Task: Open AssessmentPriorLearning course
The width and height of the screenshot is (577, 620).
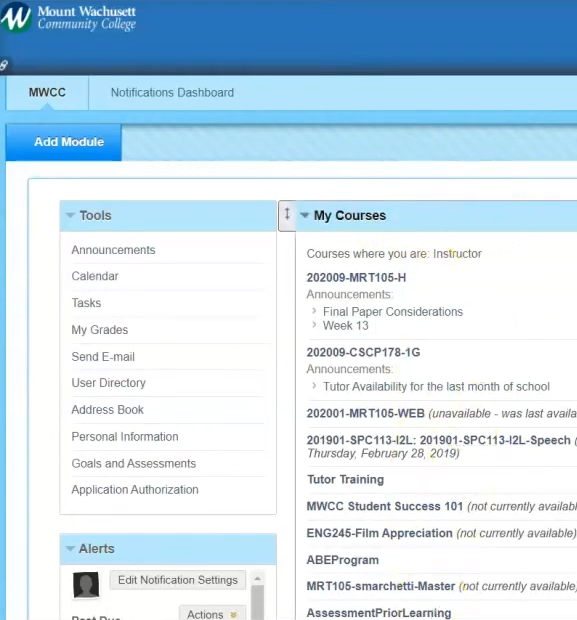Action: [x=379, y=613]
